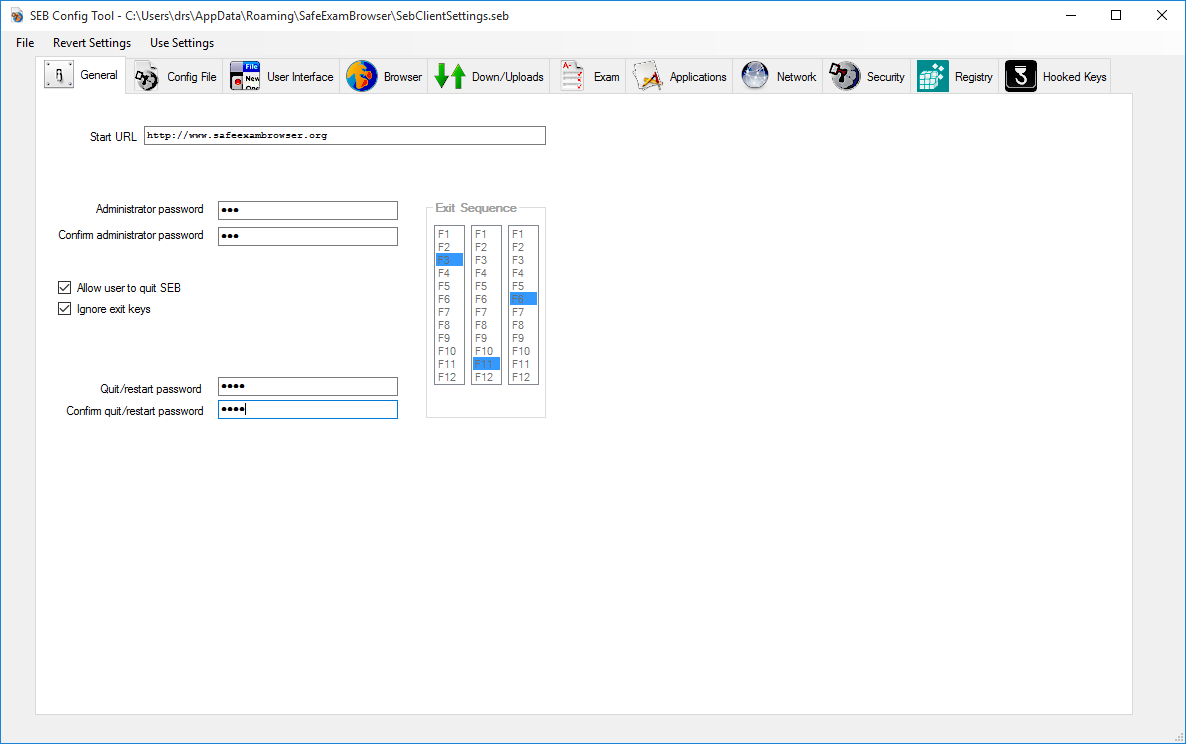Minimize the SEB Config Tool window

coord(1071,15)
